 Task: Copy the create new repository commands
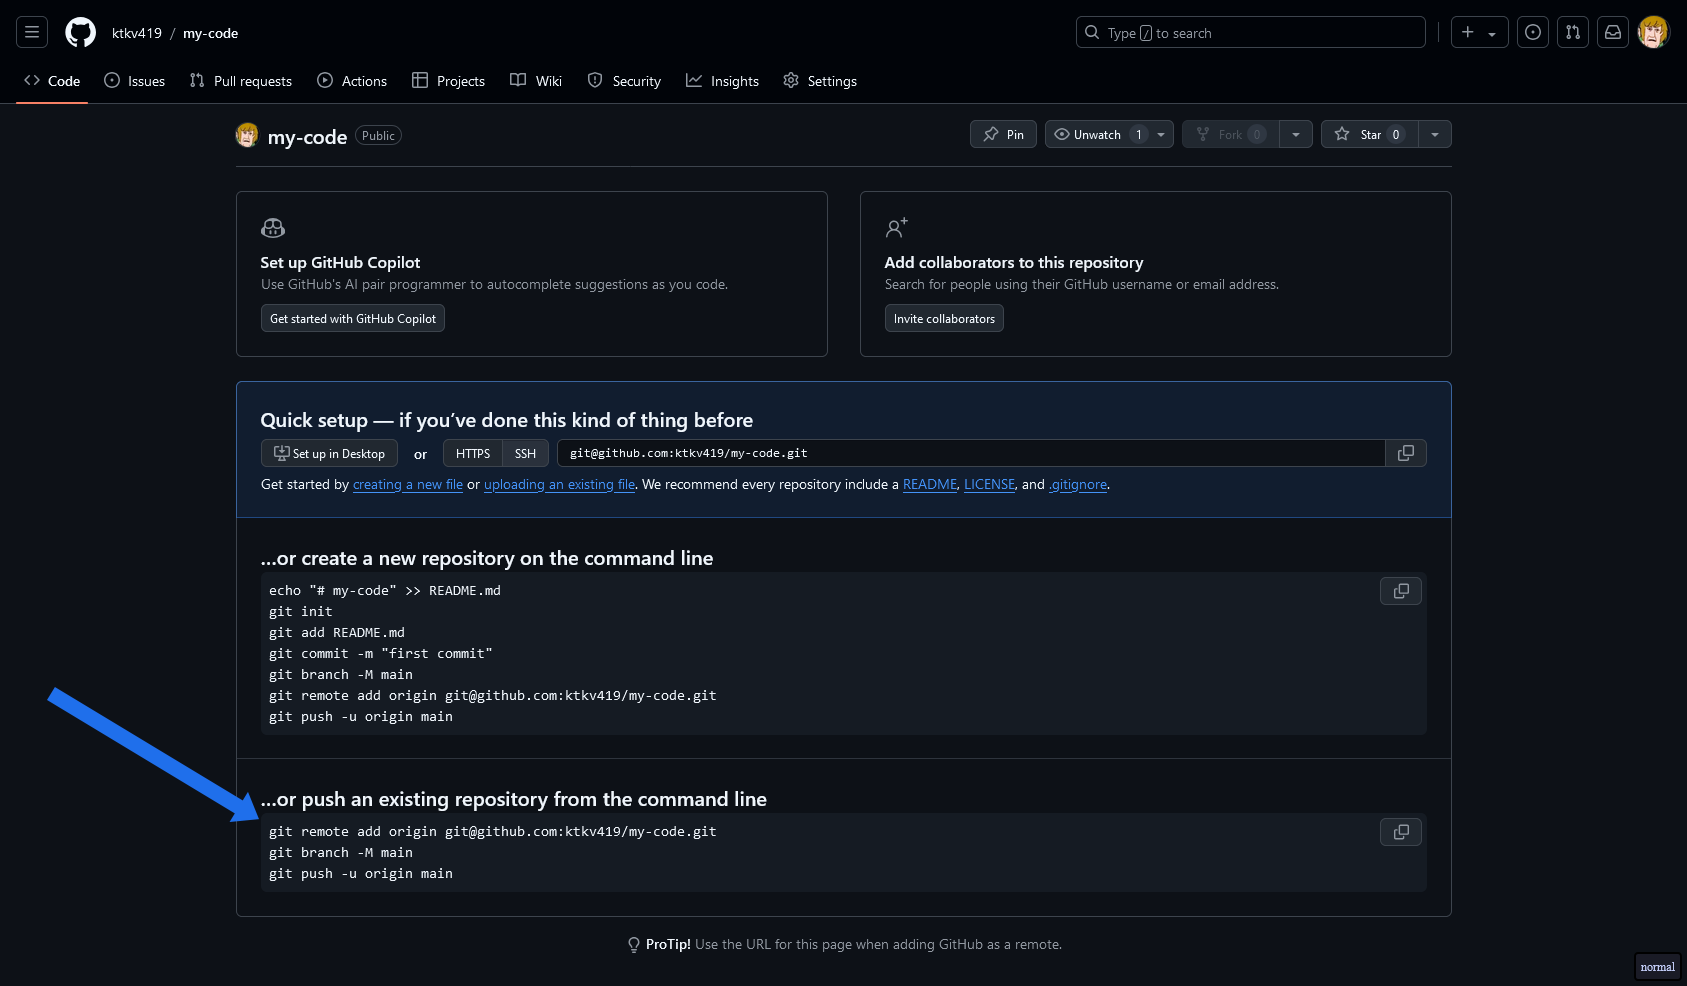click(1401, 591)
